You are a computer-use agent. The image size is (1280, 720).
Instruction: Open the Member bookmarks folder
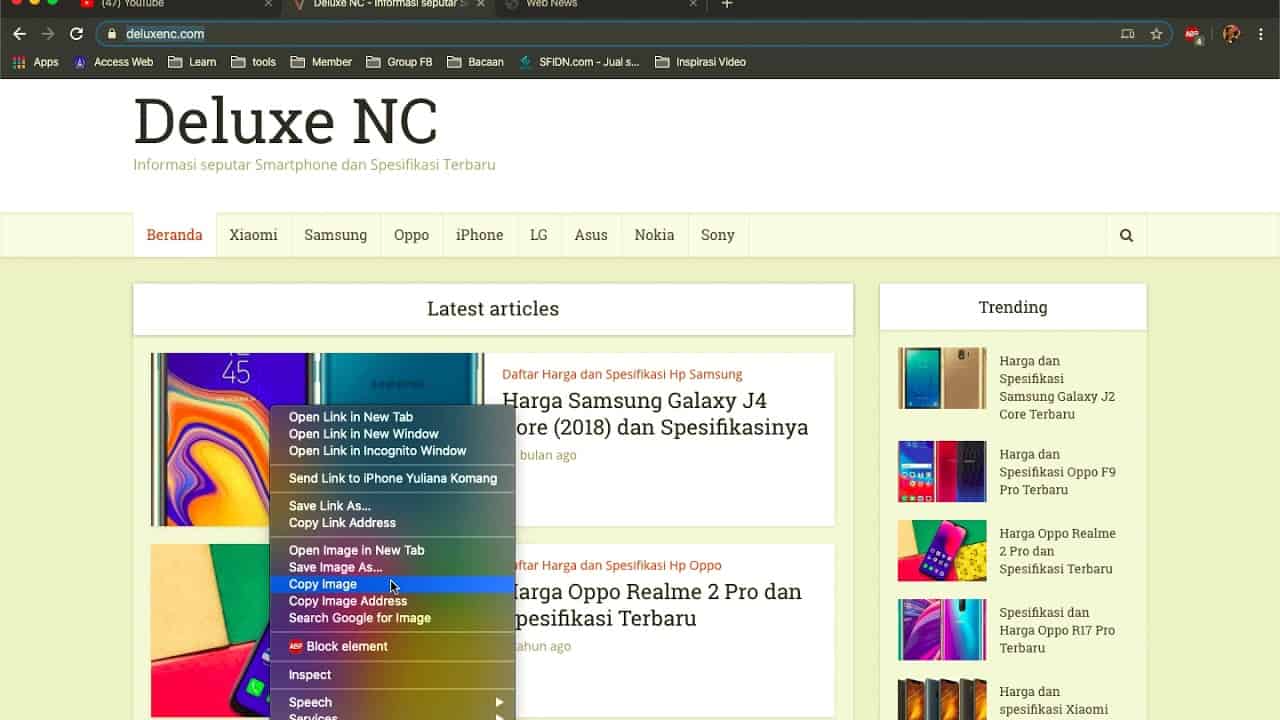(x=321, y=62)
